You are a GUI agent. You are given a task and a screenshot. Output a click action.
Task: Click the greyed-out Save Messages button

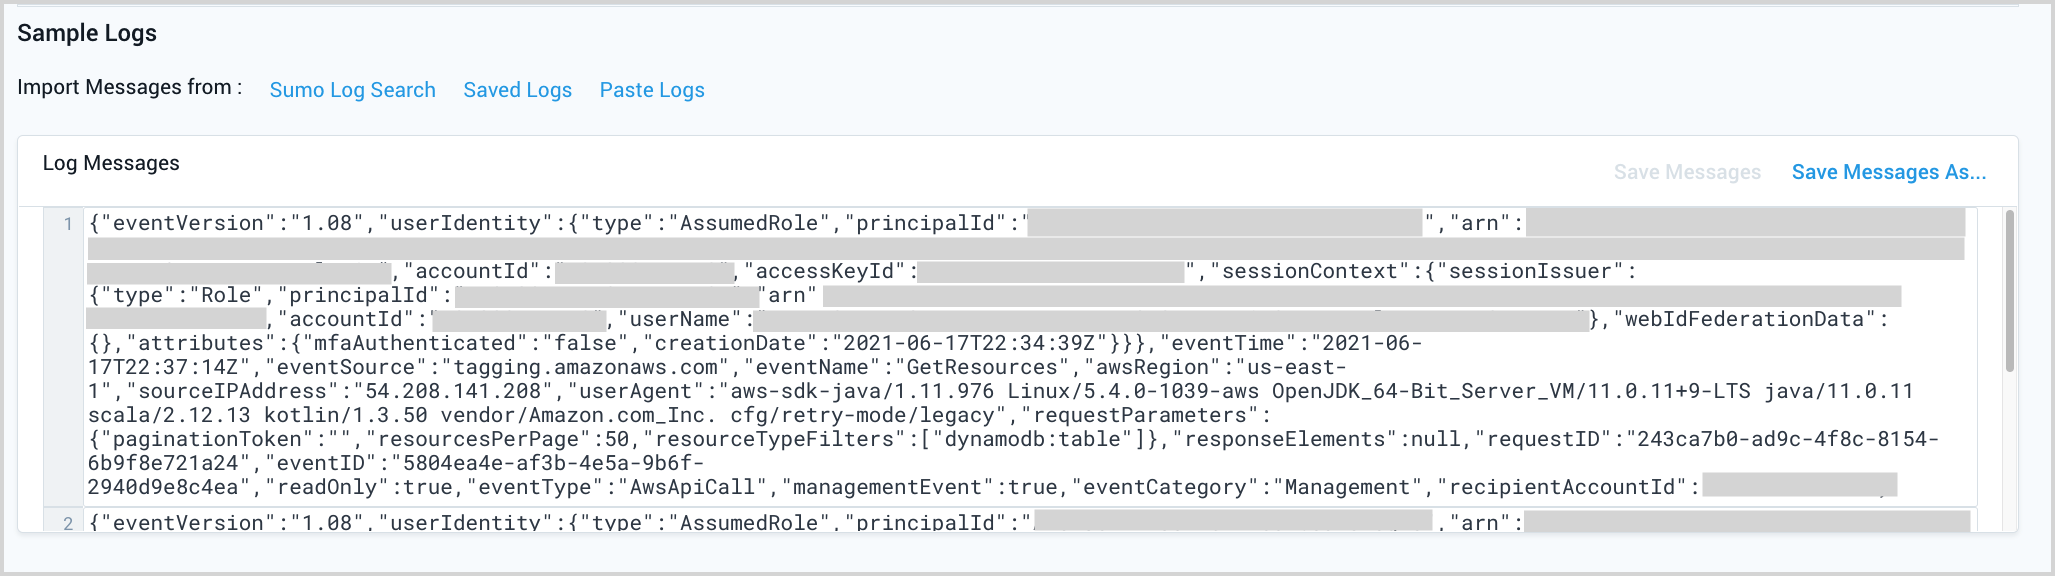click(x=1687, y=172)
